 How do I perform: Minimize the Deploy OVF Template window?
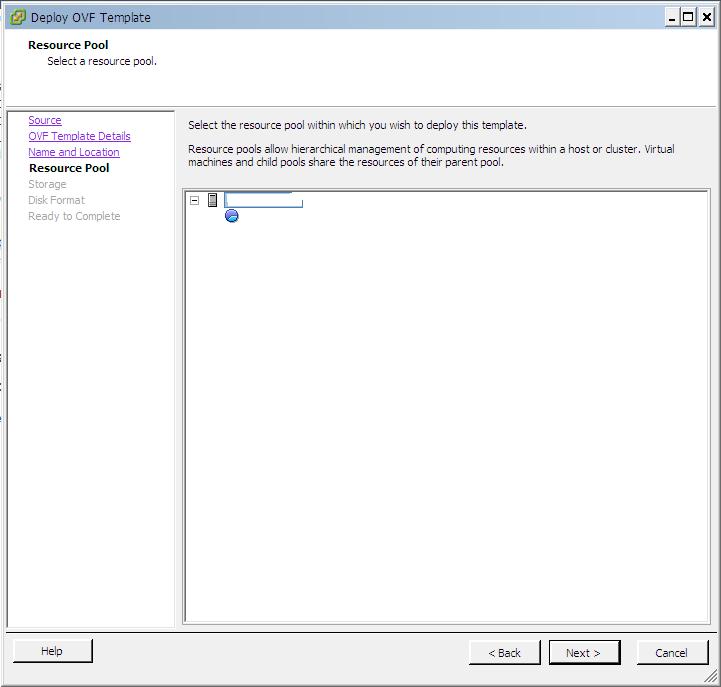[672, 18]
